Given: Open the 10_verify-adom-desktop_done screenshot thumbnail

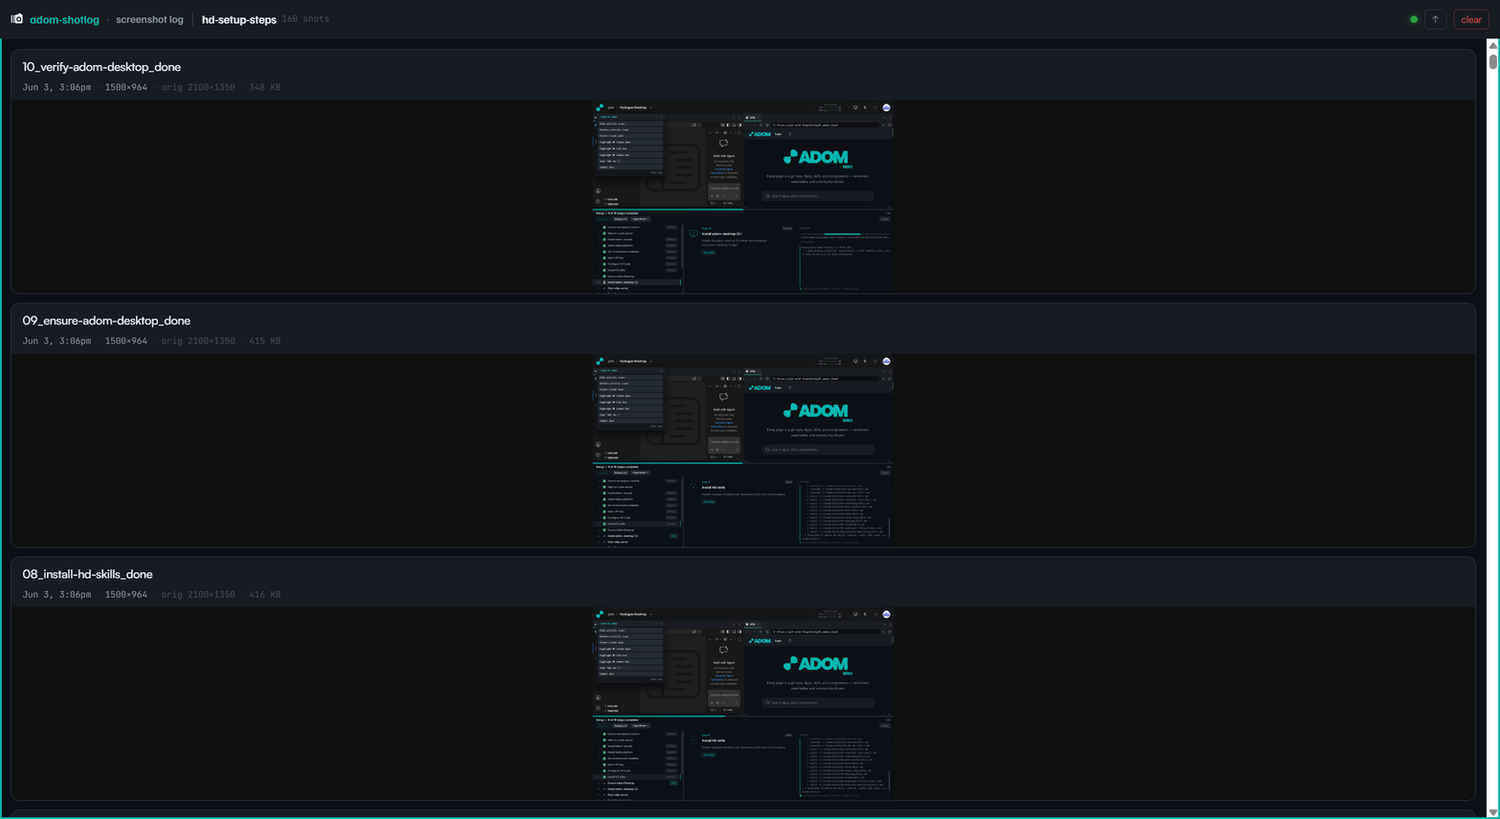Looking at the screenshot, I should [x=743, y=196].
